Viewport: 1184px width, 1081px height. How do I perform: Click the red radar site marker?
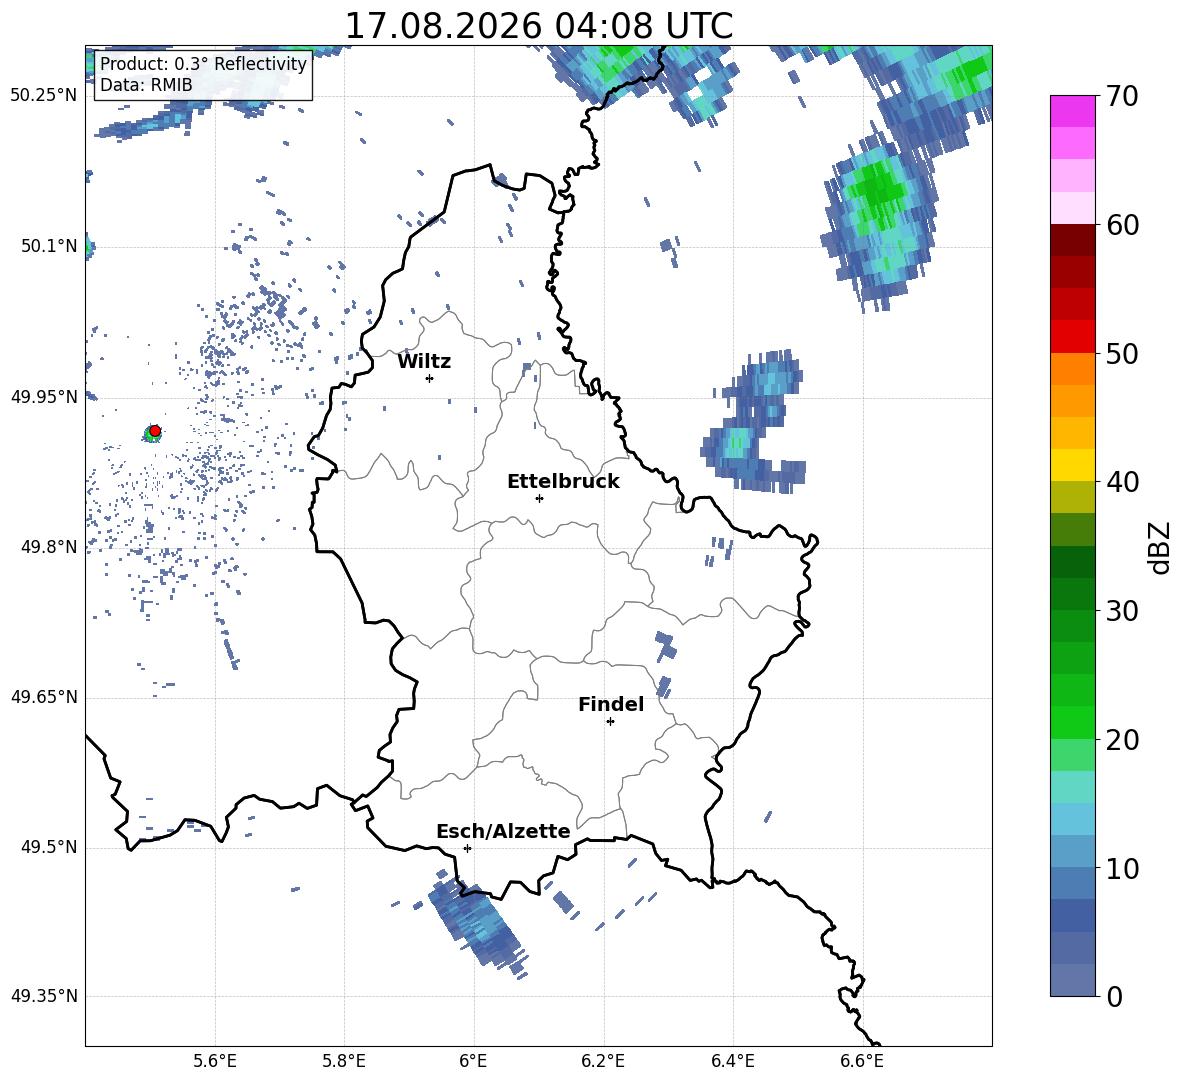pos(155,431)
